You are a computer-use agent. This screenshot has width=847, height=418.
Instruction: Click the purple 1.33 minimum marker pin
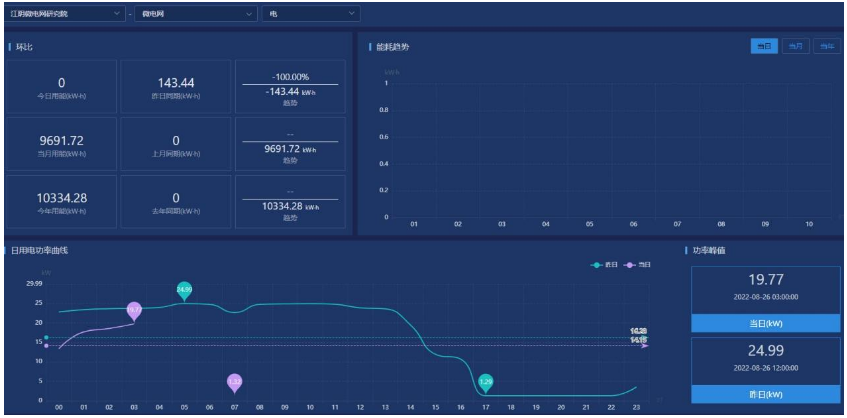click(234, 382)
